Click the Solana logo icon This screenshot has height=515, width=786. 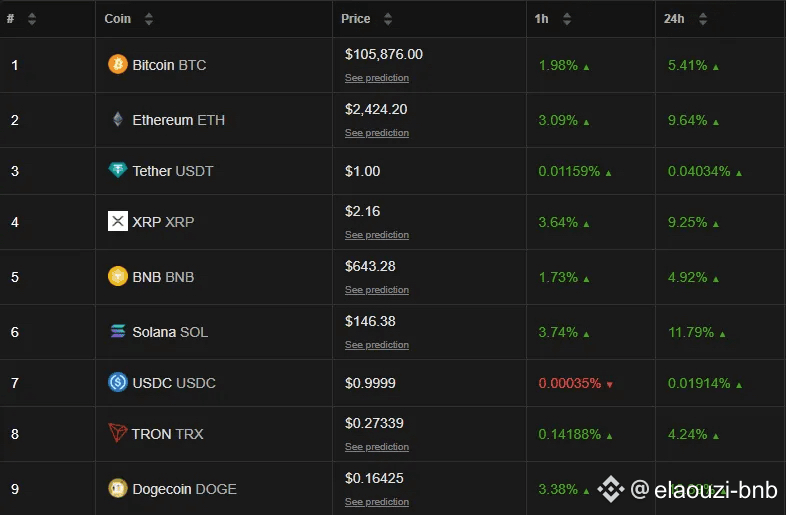[118, 331]
